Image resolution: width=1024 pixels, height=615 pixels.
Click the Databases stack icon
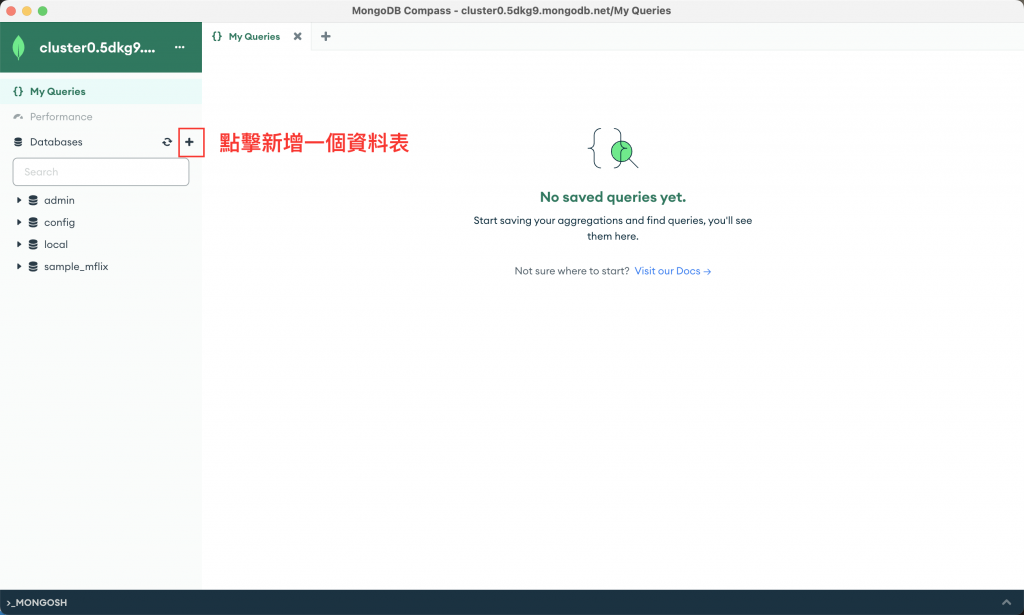tap(18, 142)
